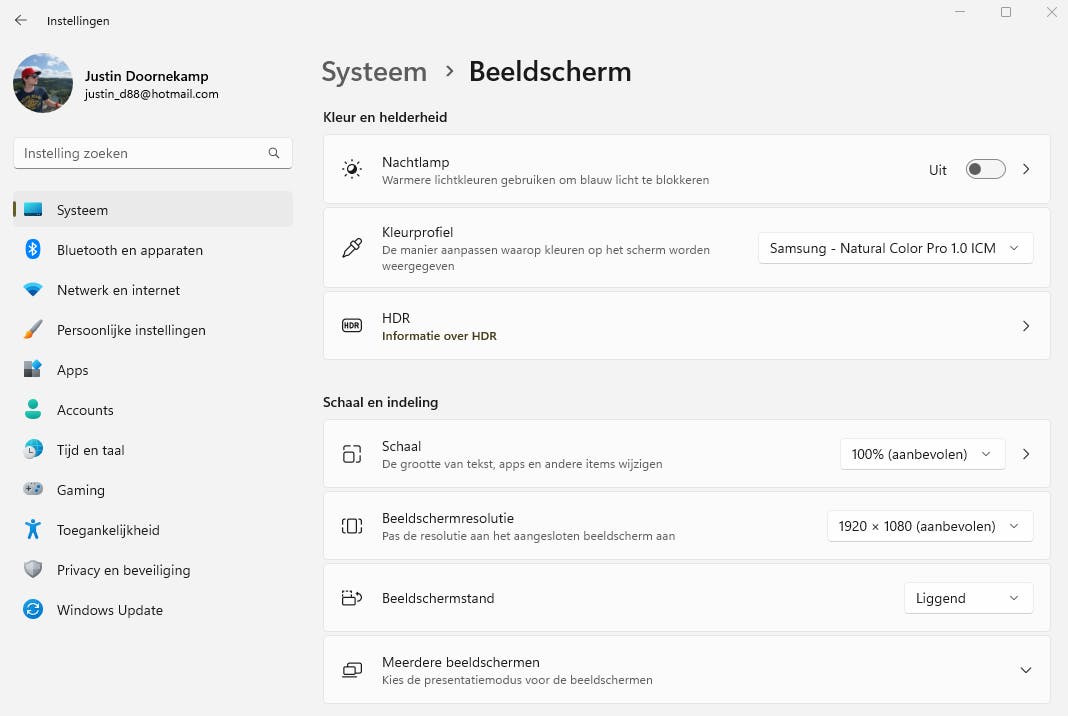Screen dimensions: 1068x716
Task: Click the Toegankelijkheid accessibility icon
Action: pyautogui.click(x=33, y=530)
